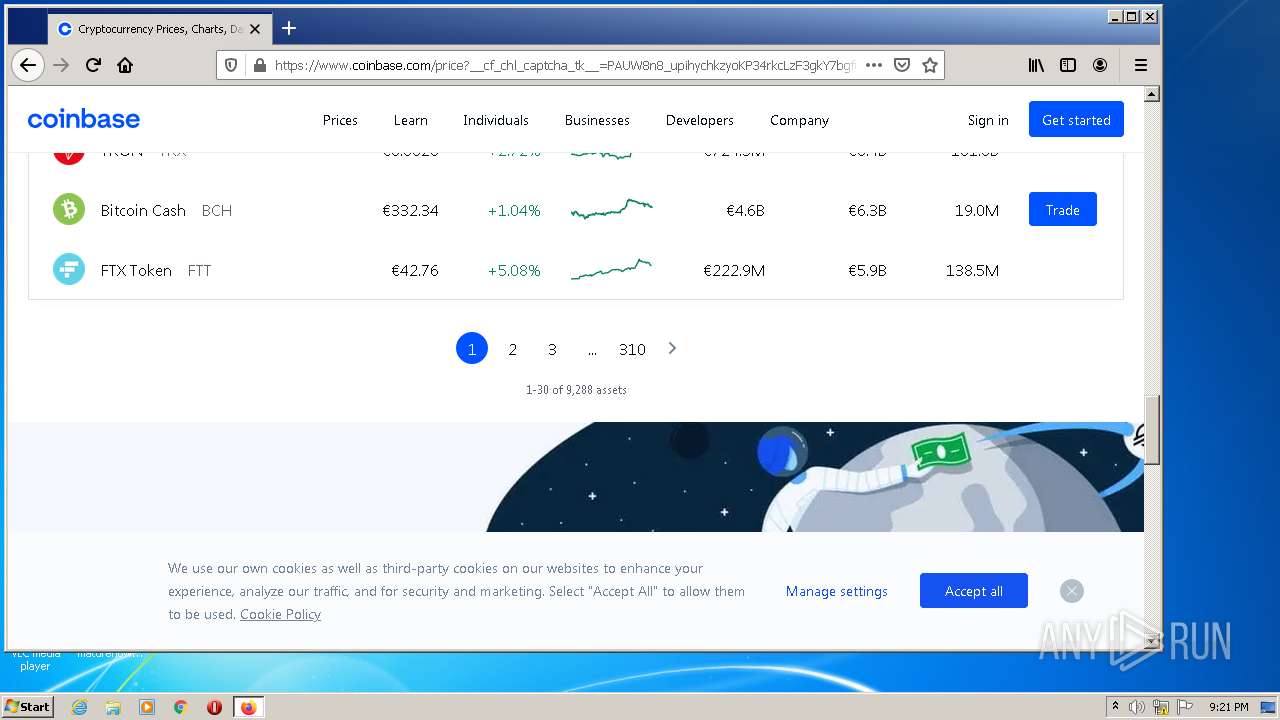Image resolution: width=1280 pixels, height=720 pixels.
Task: Open the Bitcoin Cash asset name
Action: click(x=143, y=210)
